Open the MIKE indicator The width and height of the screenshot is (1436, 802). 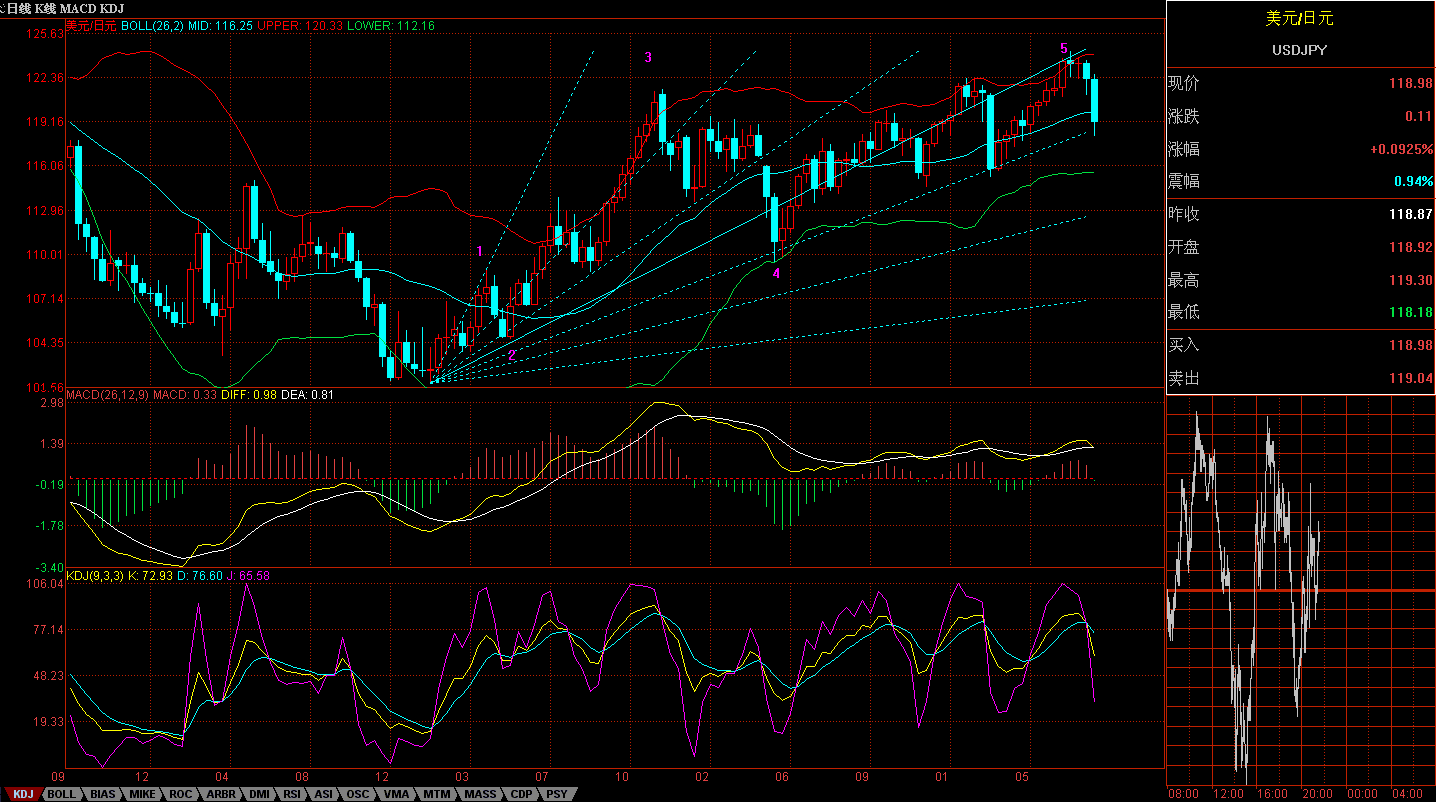(141, 793)
